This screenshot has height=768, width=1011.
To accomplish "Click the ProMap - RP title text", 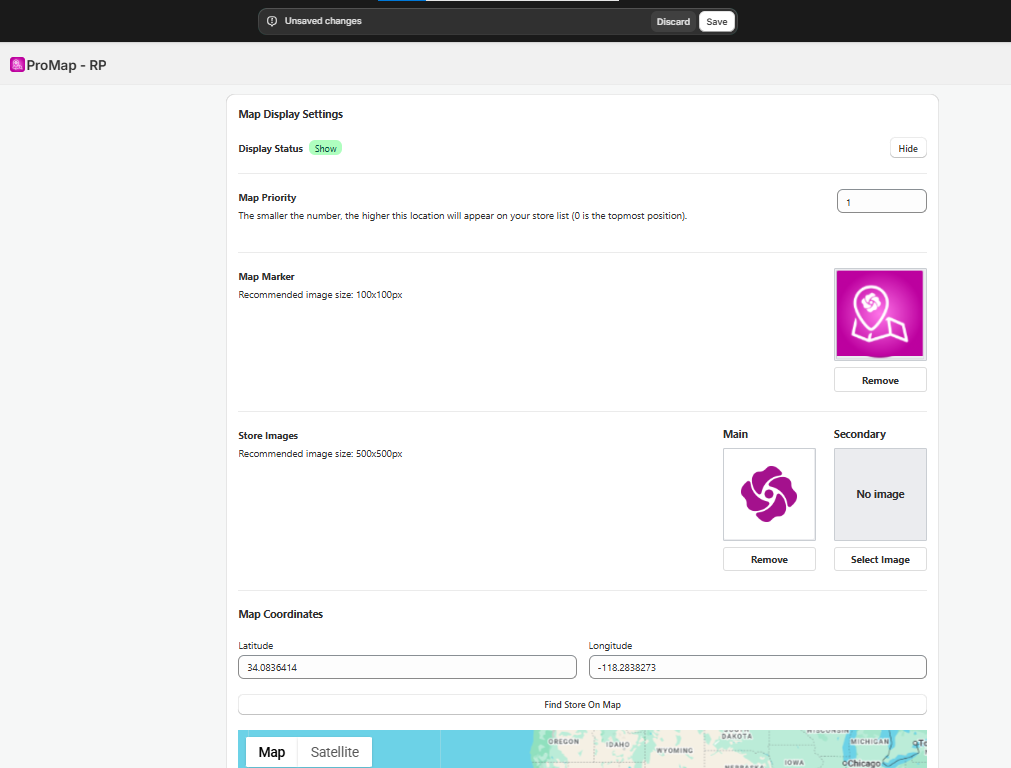I will pyautogui.click(x=66, y=65).
